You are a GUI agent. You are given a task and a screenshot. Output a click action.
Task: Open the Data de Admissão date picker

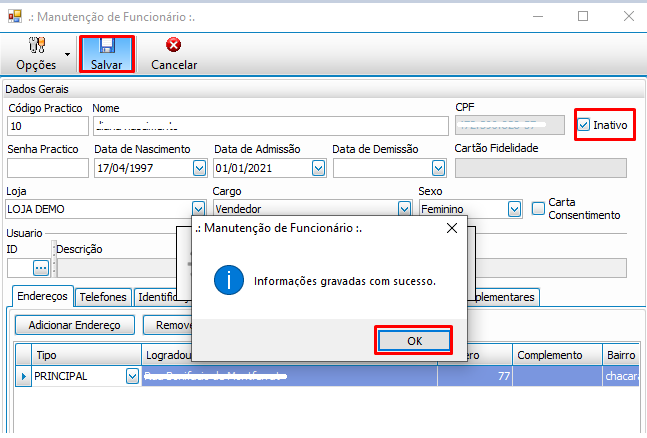[318, 168]
